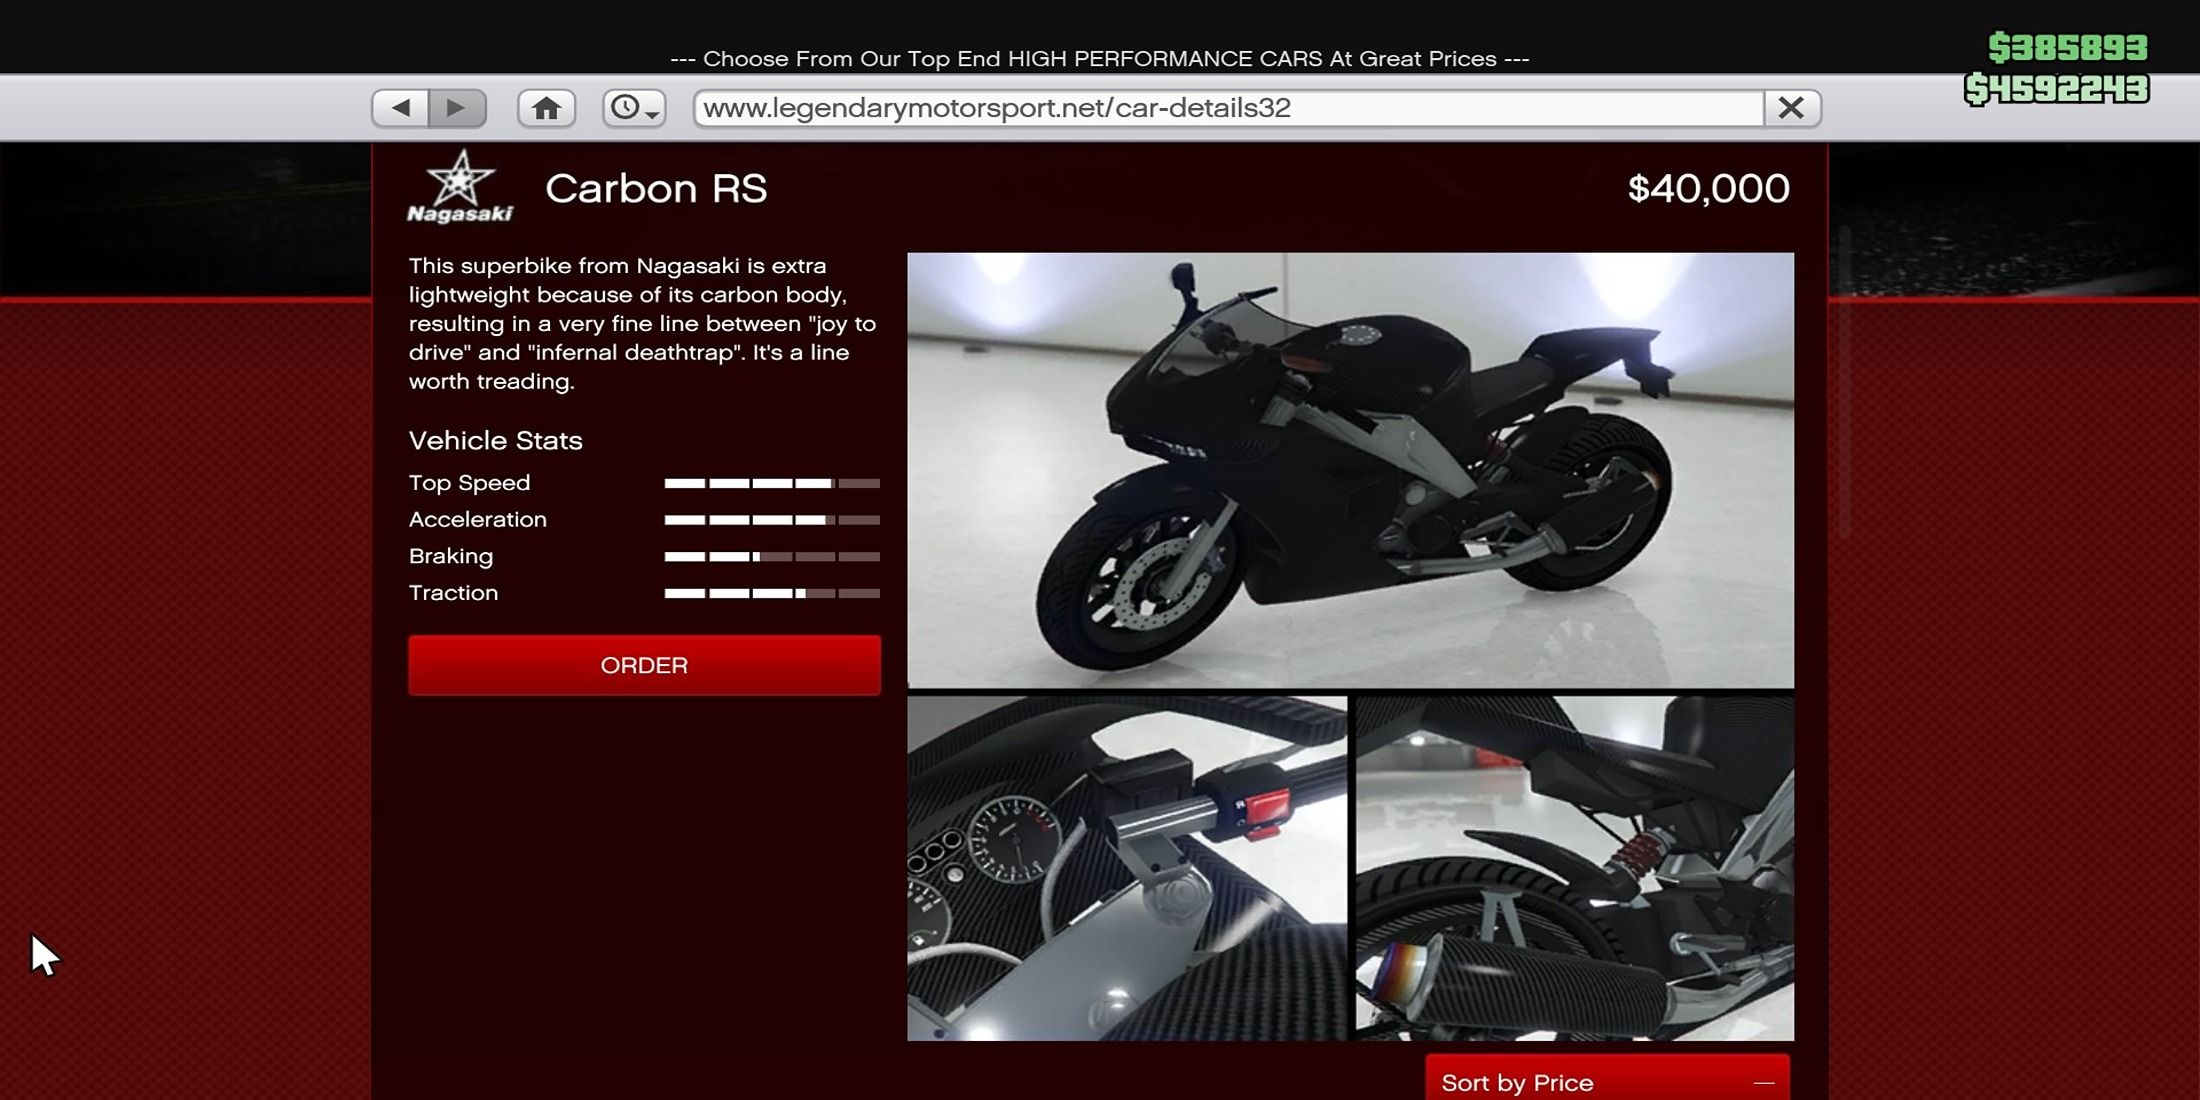The image size is (2200, 1100).
Task: Close the in-game browser with X
Action: click(1791, 108)
